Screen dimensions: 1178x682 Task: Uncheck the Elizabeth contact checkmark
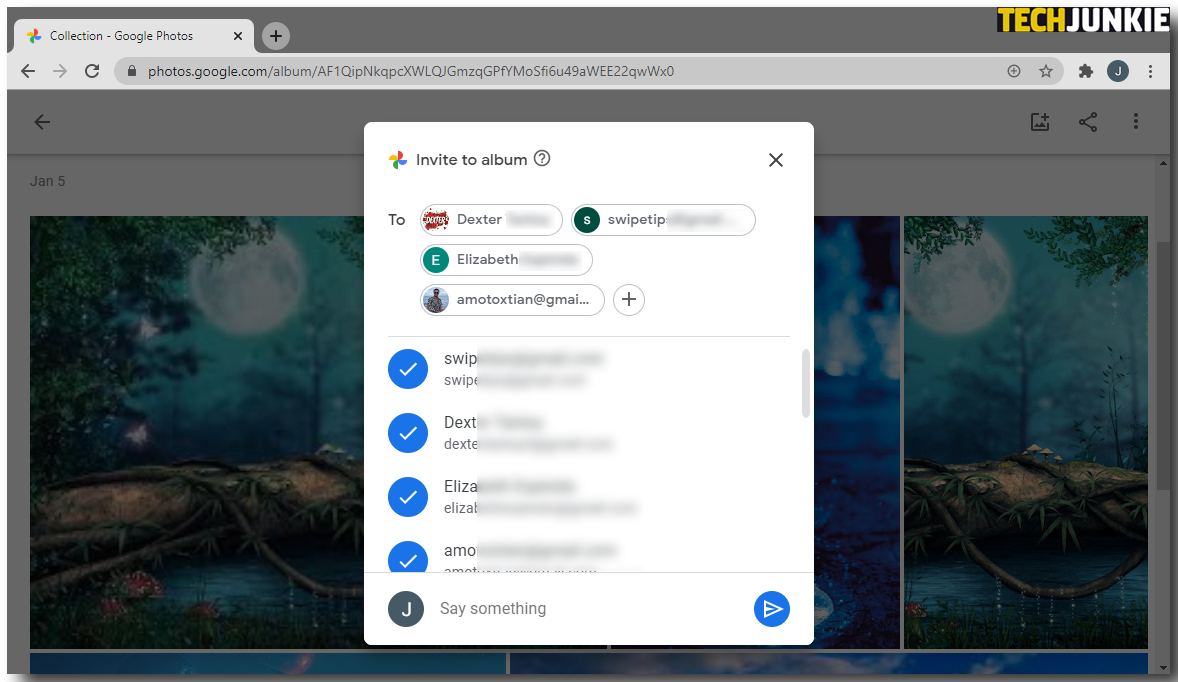407,497
